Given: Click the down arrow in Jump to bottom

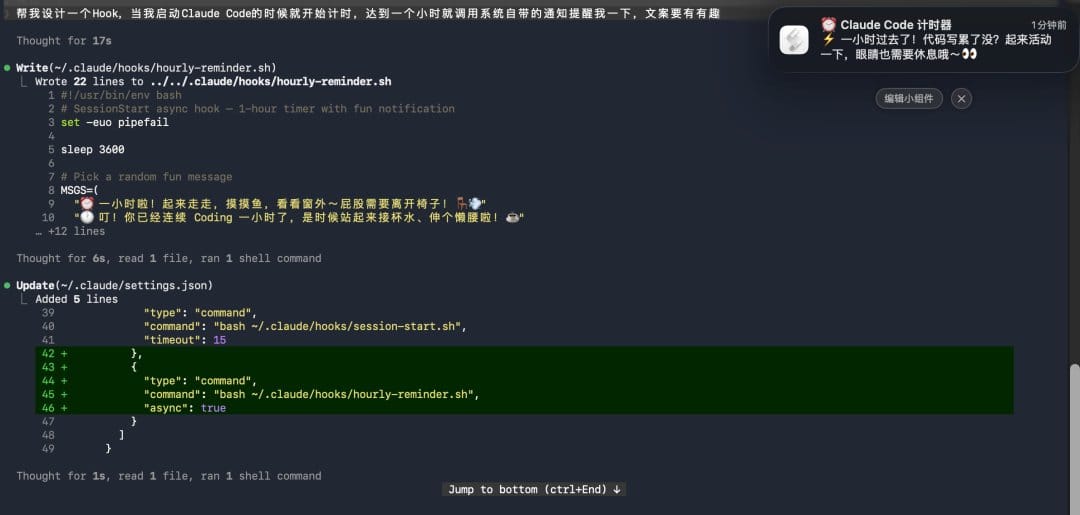Looking at the screenshot, I should [616, 490].
